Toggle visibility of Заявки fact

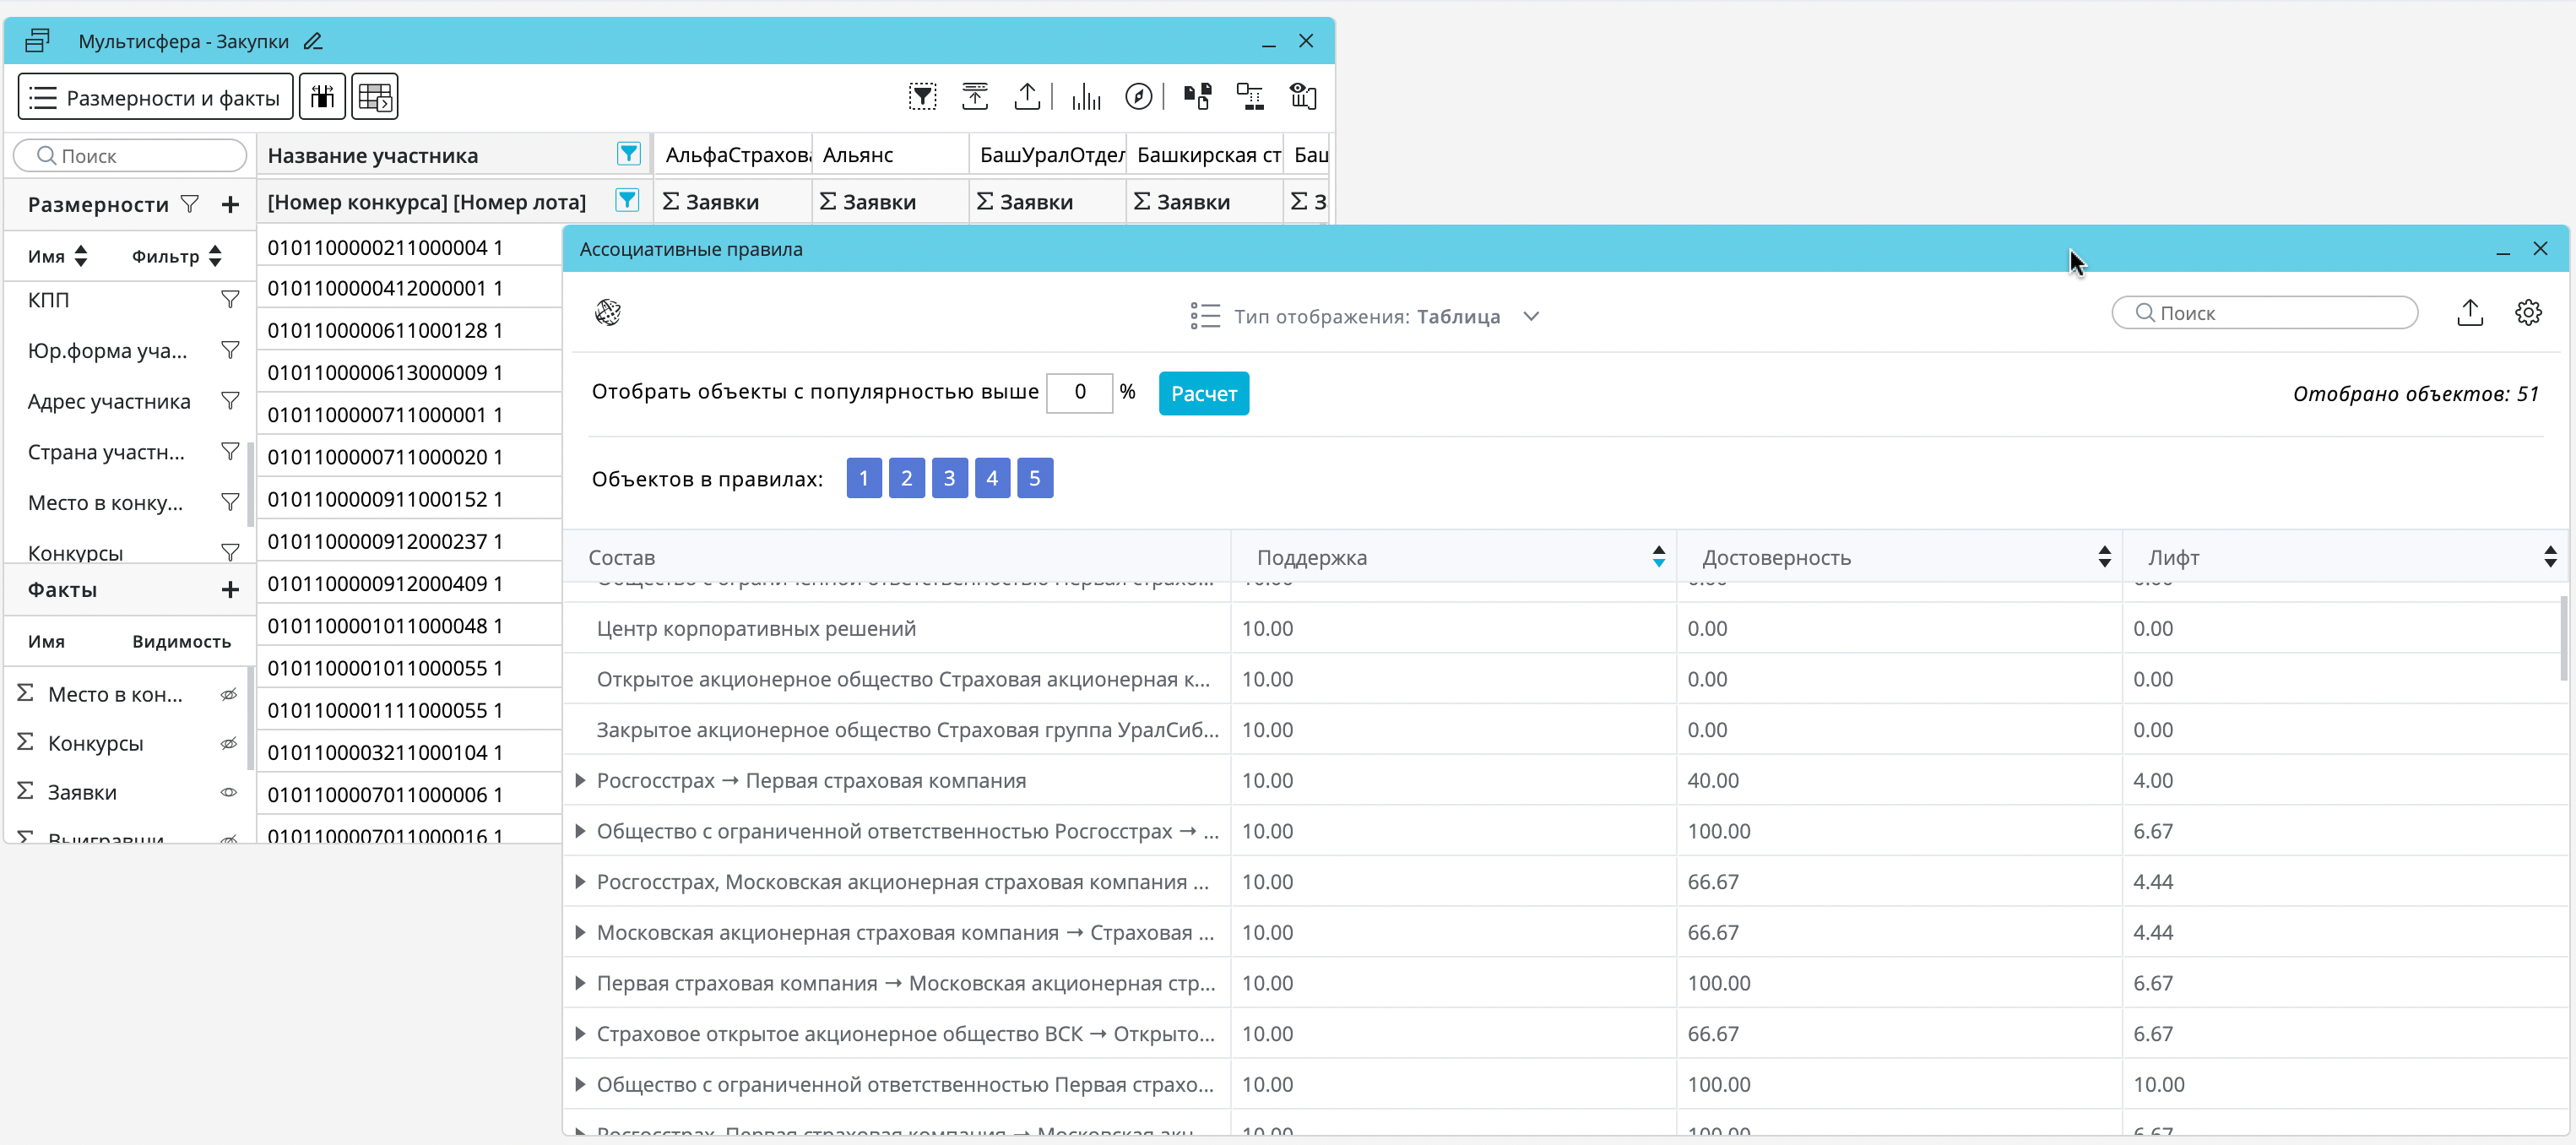click(229, 793)
